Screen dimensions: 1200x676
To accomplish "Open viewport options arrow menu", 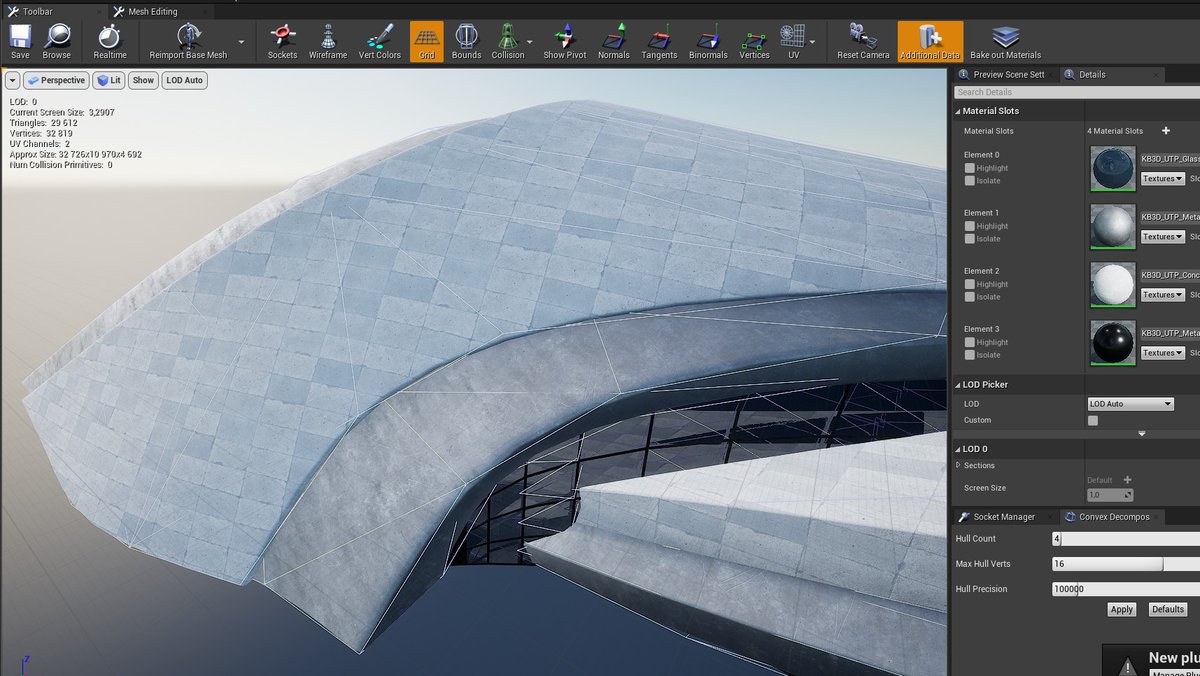I will pyautogui.click(x=12, y=80).
